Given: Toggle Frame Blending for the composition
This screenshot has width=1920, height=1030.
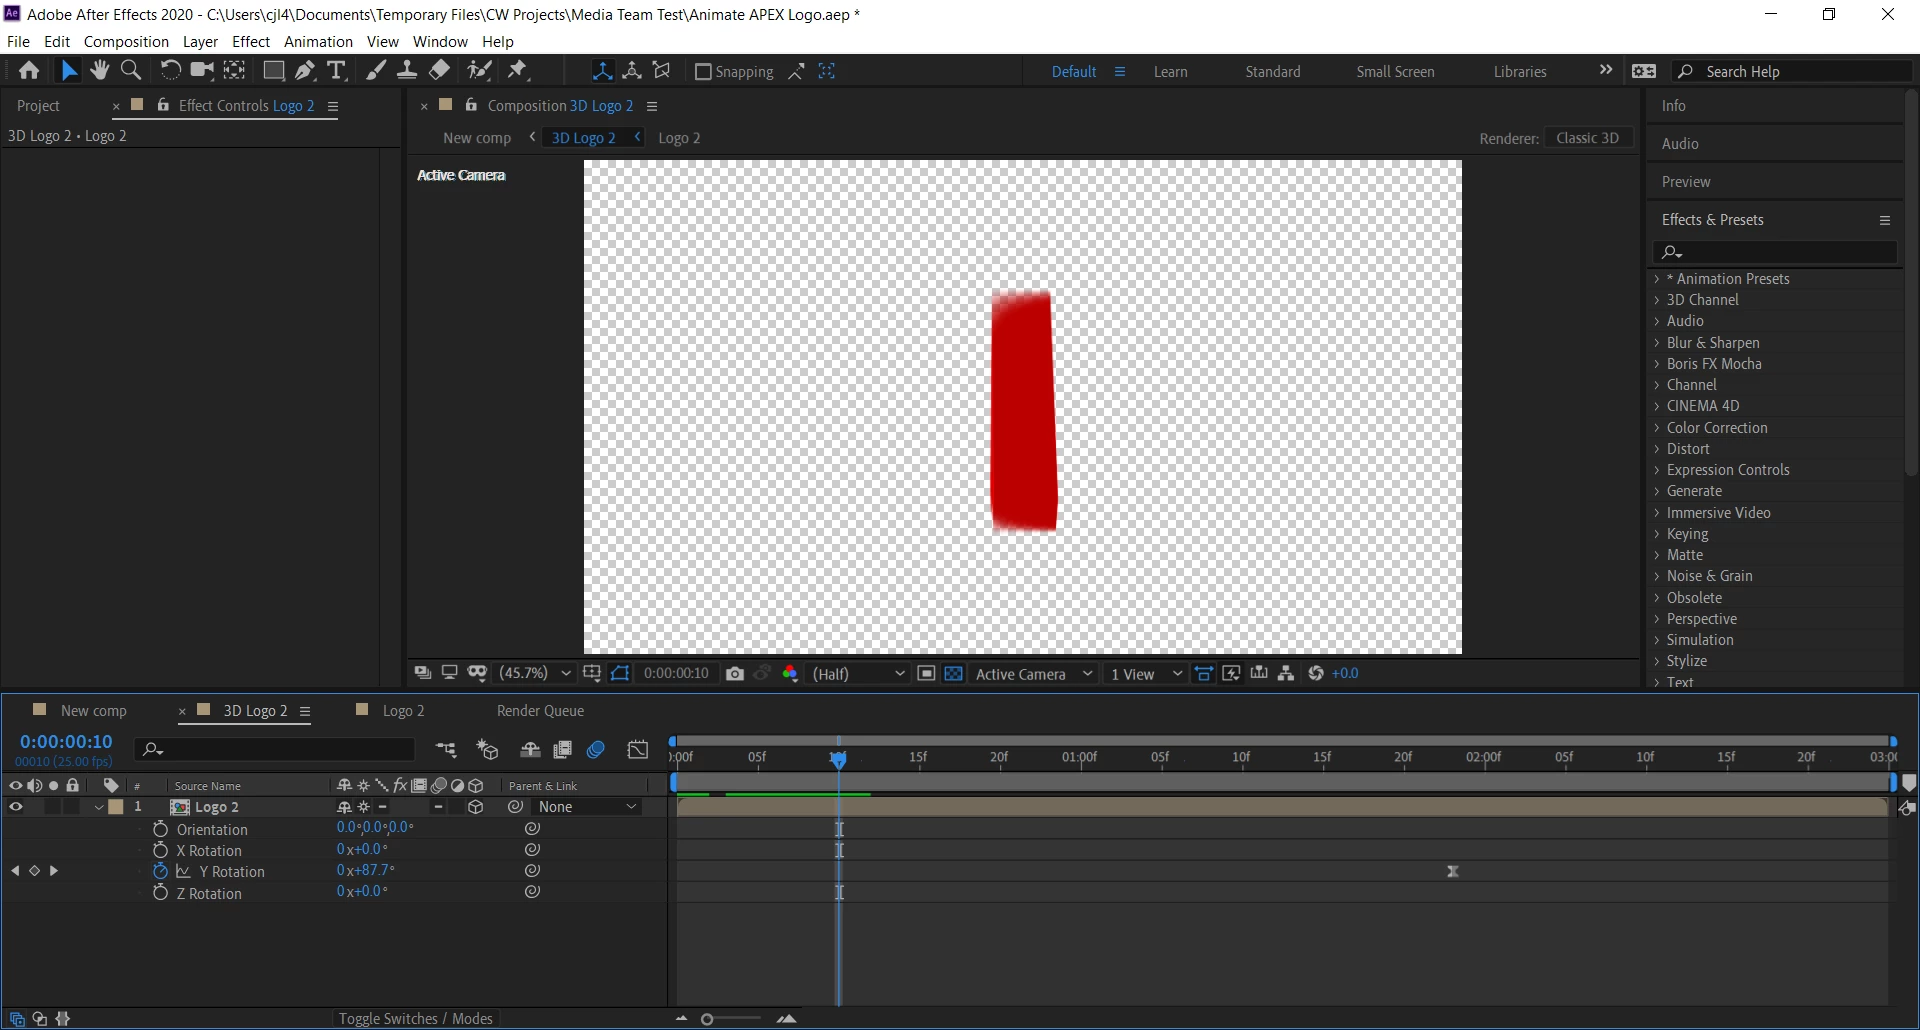Looking at the screenshot, I should point(563,749).
